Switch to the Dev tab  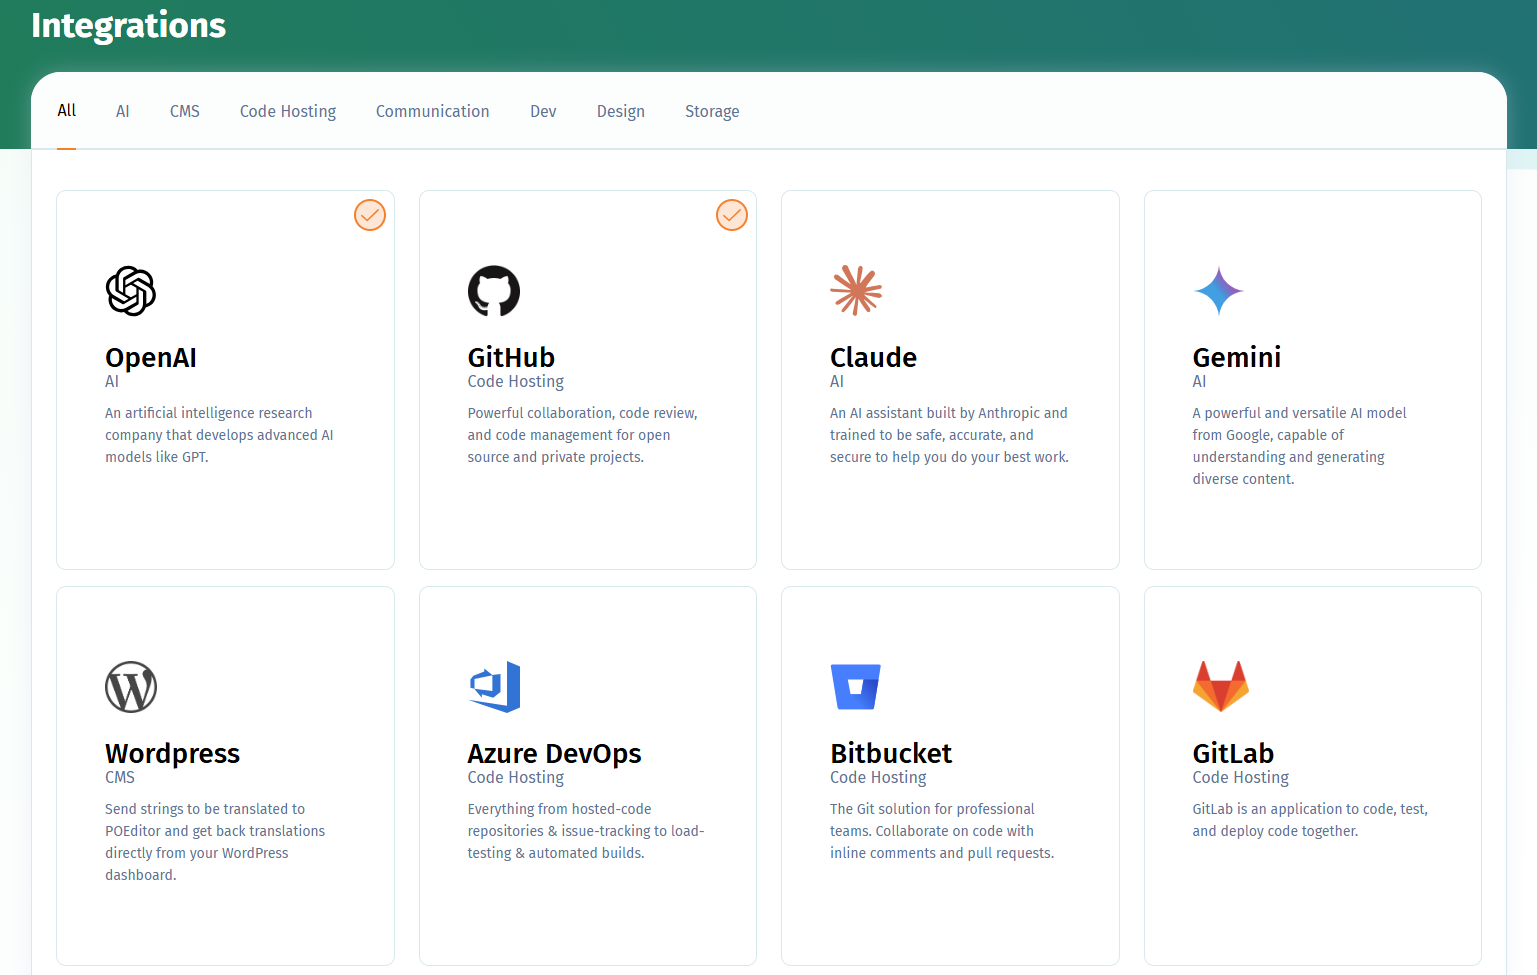pyautogui.click(x=543, y=111)
